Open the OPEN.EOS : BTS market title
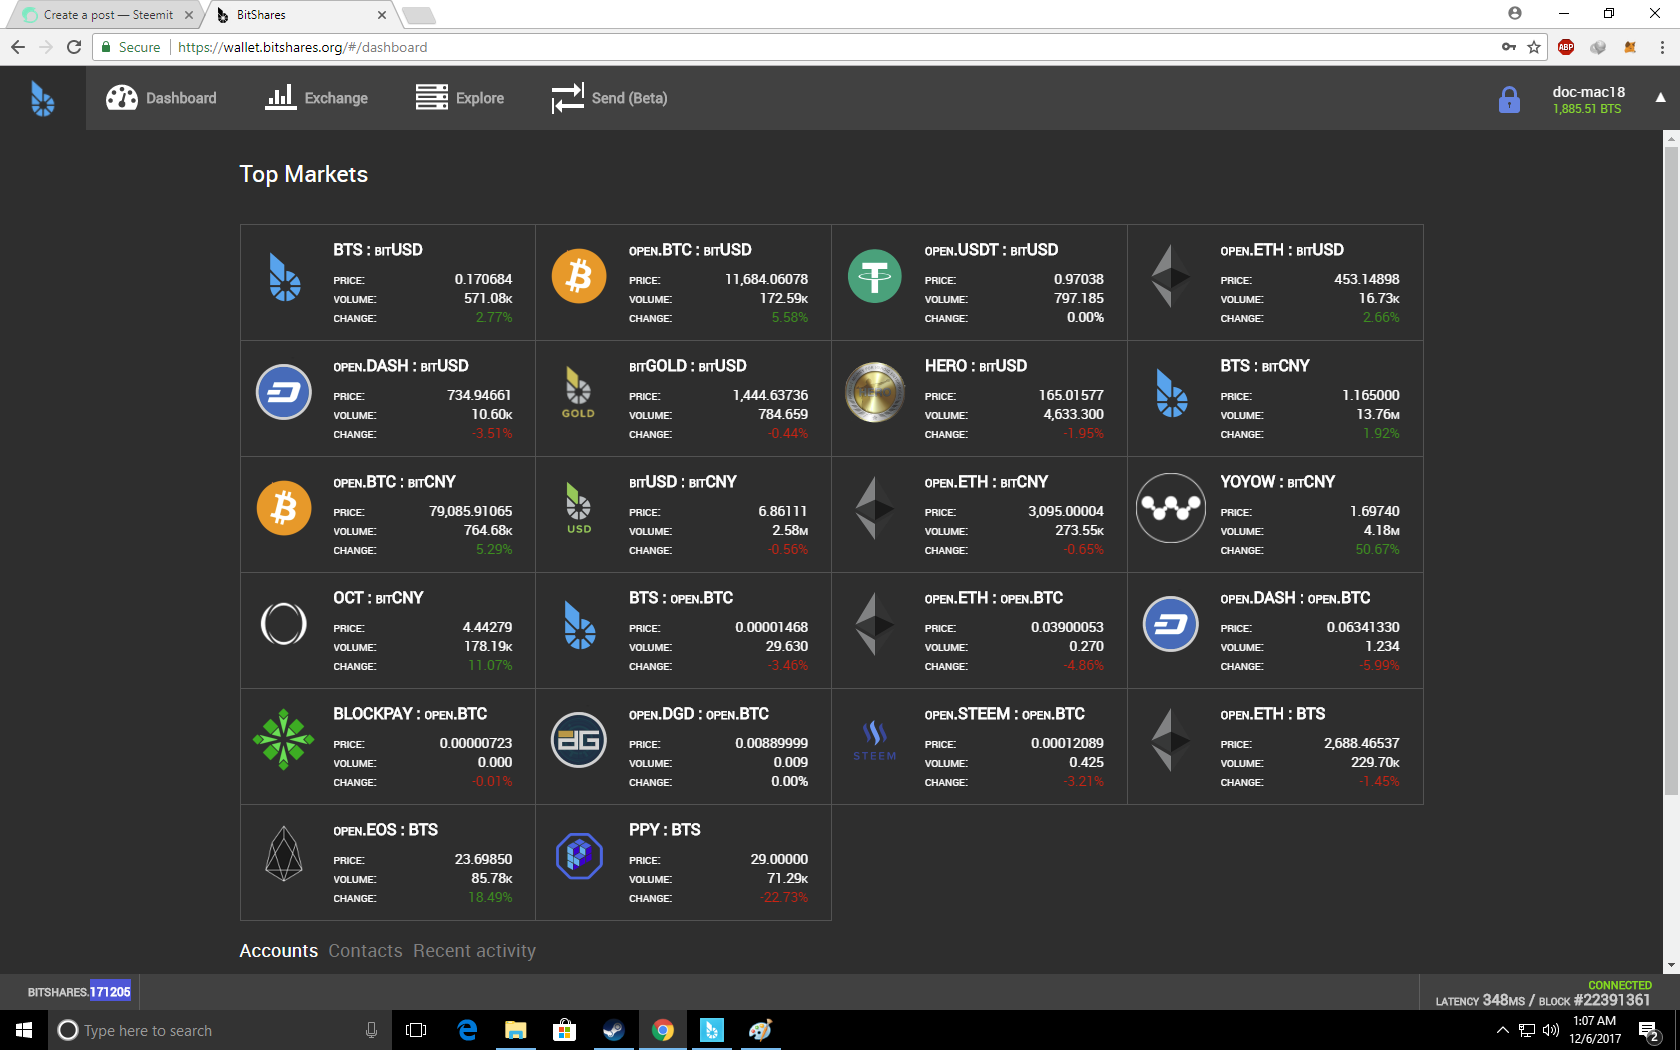 click(386, 830)
